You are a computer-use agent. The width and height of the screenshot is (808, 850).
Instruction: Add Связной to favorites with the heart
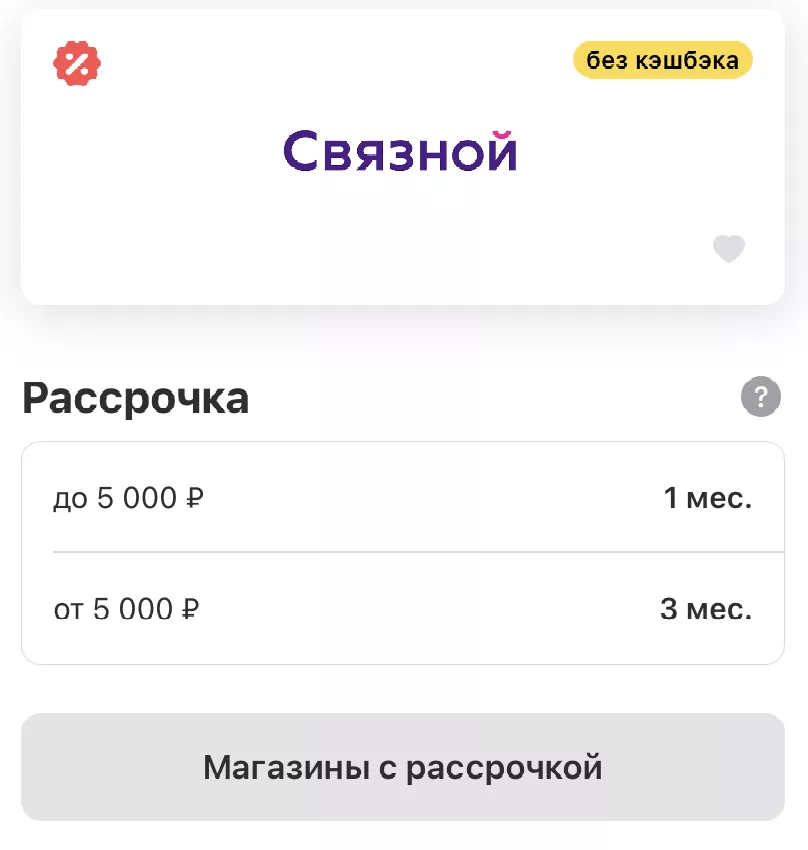click(728, 248)
